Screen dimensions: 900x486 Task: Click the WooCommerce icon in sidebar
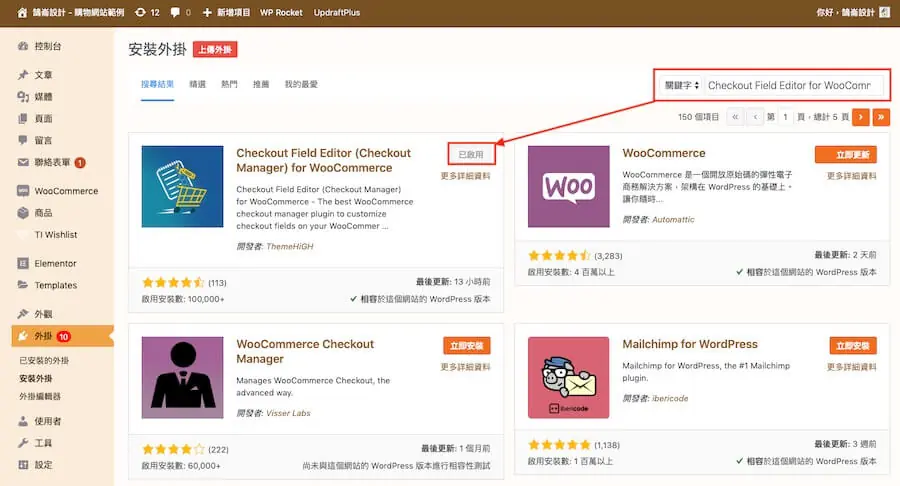pyautogui.click(x=23, y=191)
